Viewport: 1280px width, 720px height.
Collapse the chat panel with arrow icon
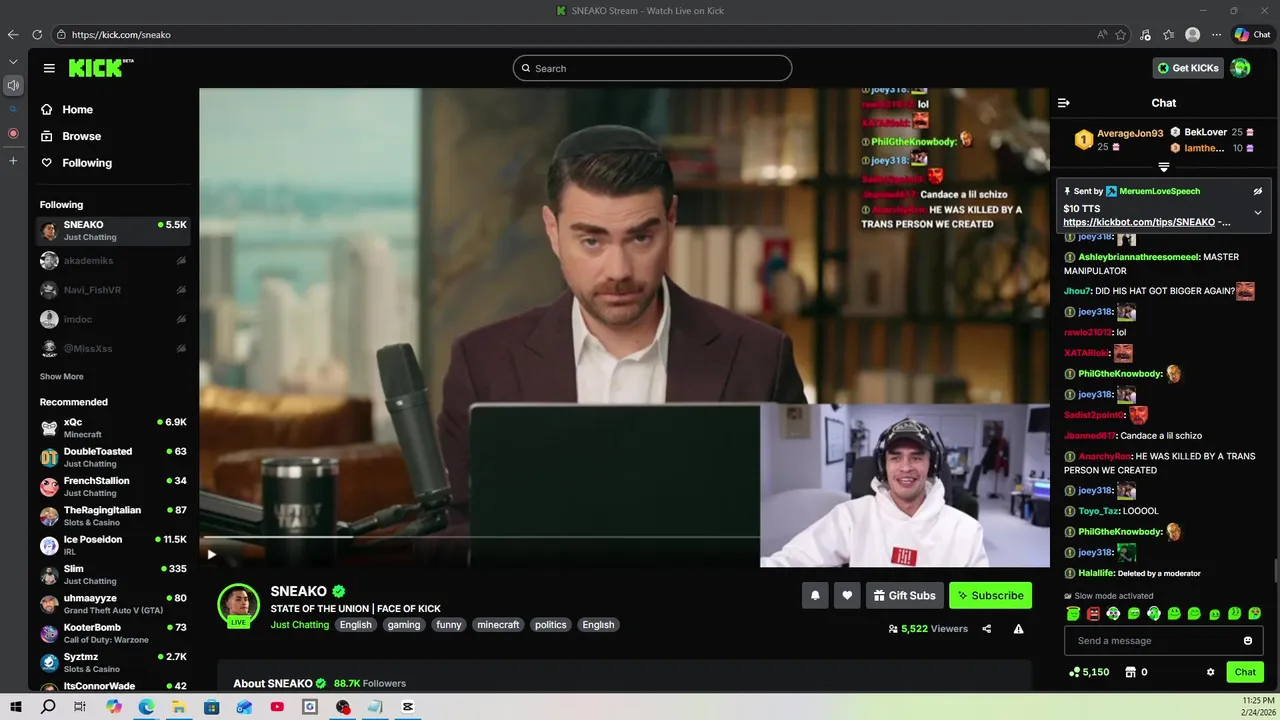tap(1064, 103)
